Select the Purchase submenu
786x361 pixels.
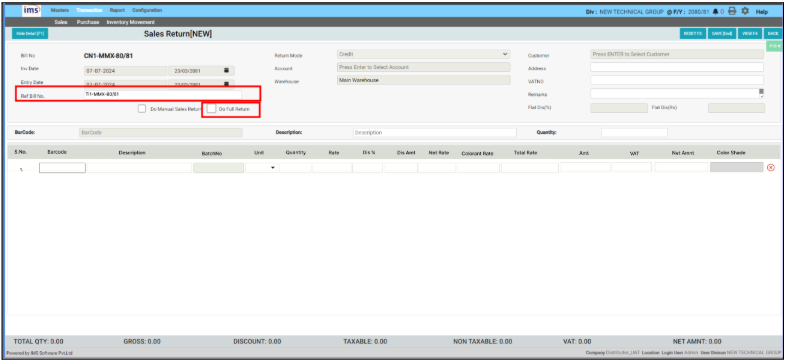88,22
